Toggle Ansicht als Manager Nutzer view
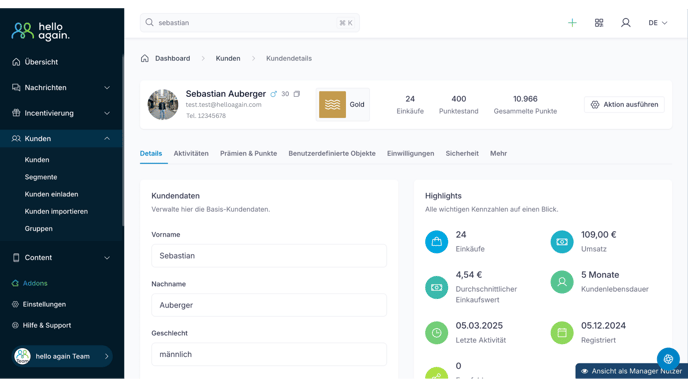This screenshot has width=688, height=387. point(632,371)
